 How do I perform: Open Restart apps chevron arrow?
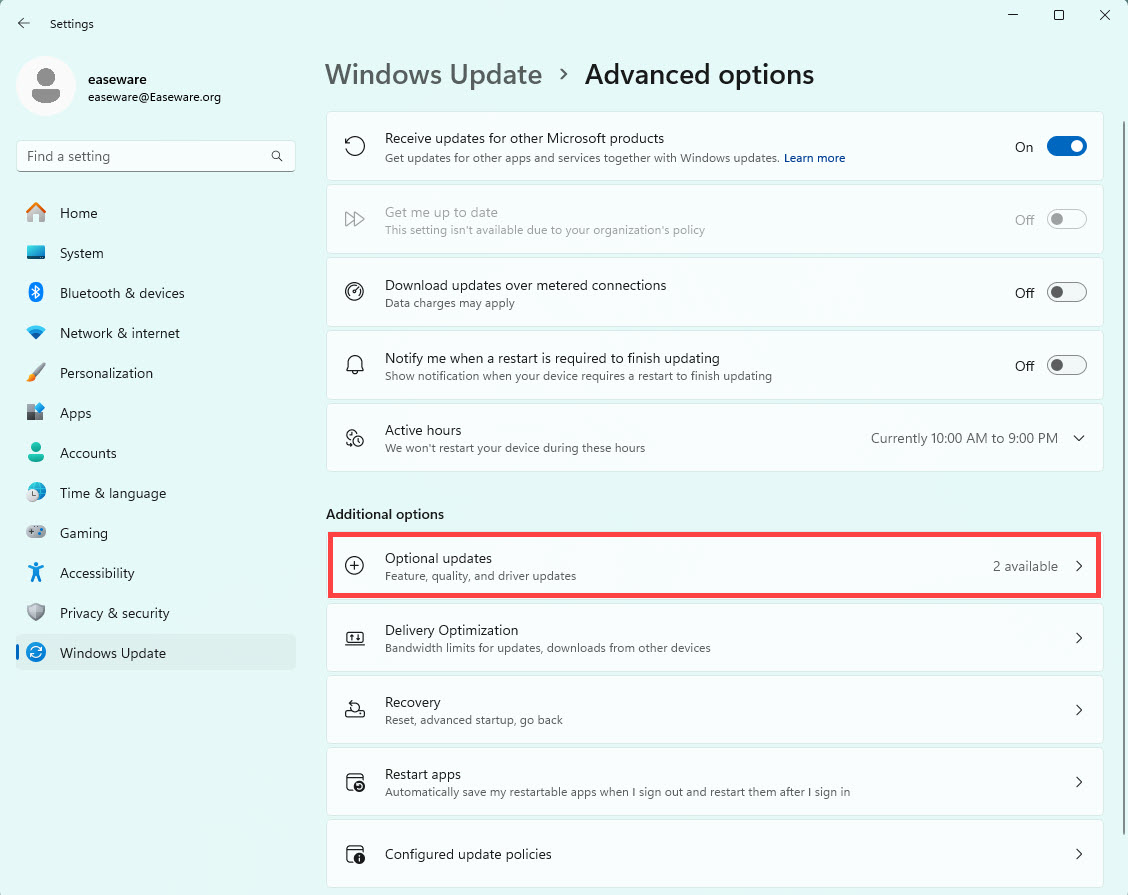click(x=1079, y=782)
